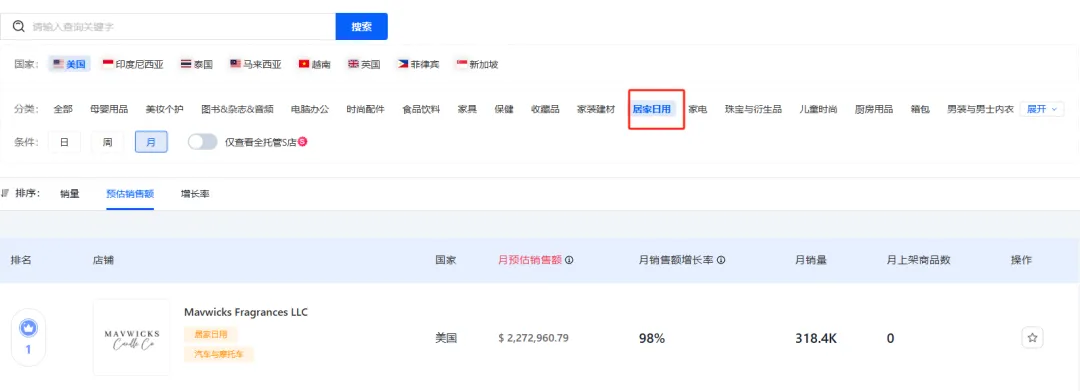Screen dimensions: 1080x391
Task: Select 保健 category
Action: pyautogui.click(x=504, y=109)
